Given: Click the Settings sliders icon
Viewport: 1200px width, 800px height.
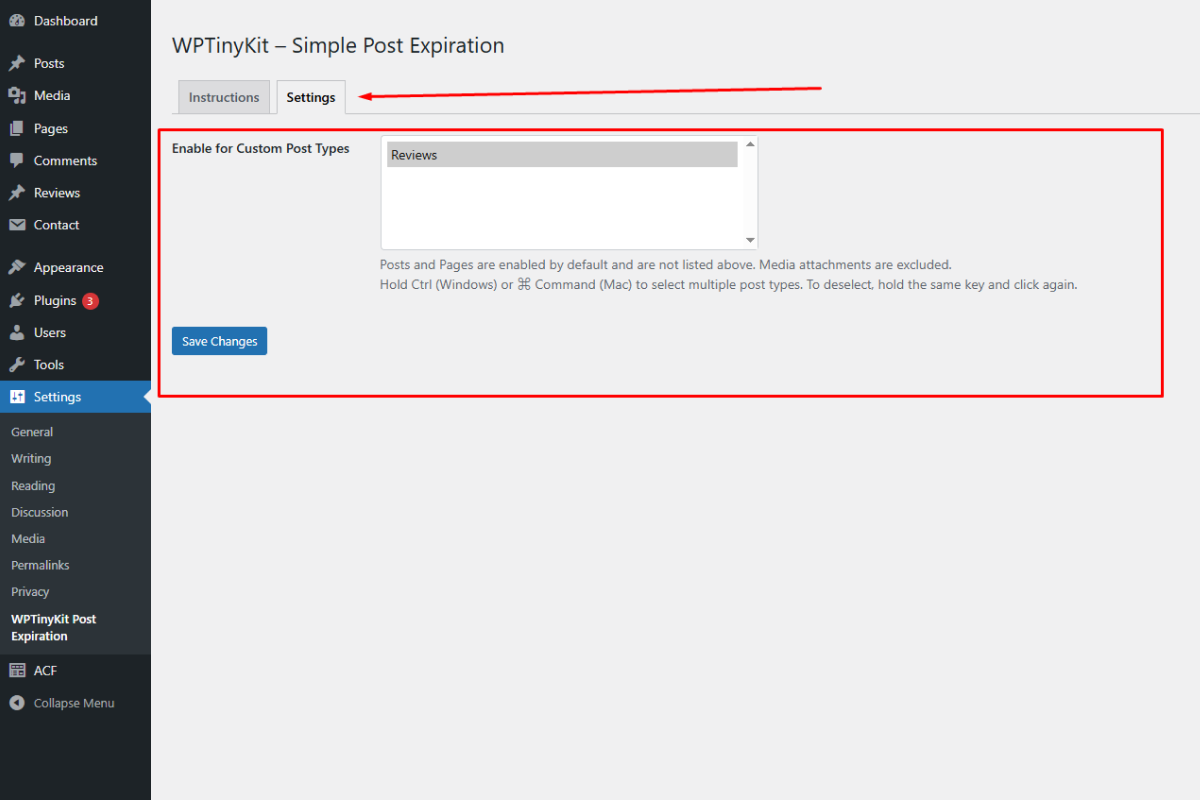Looking at the screenshot, I should [x=17, y=397].
